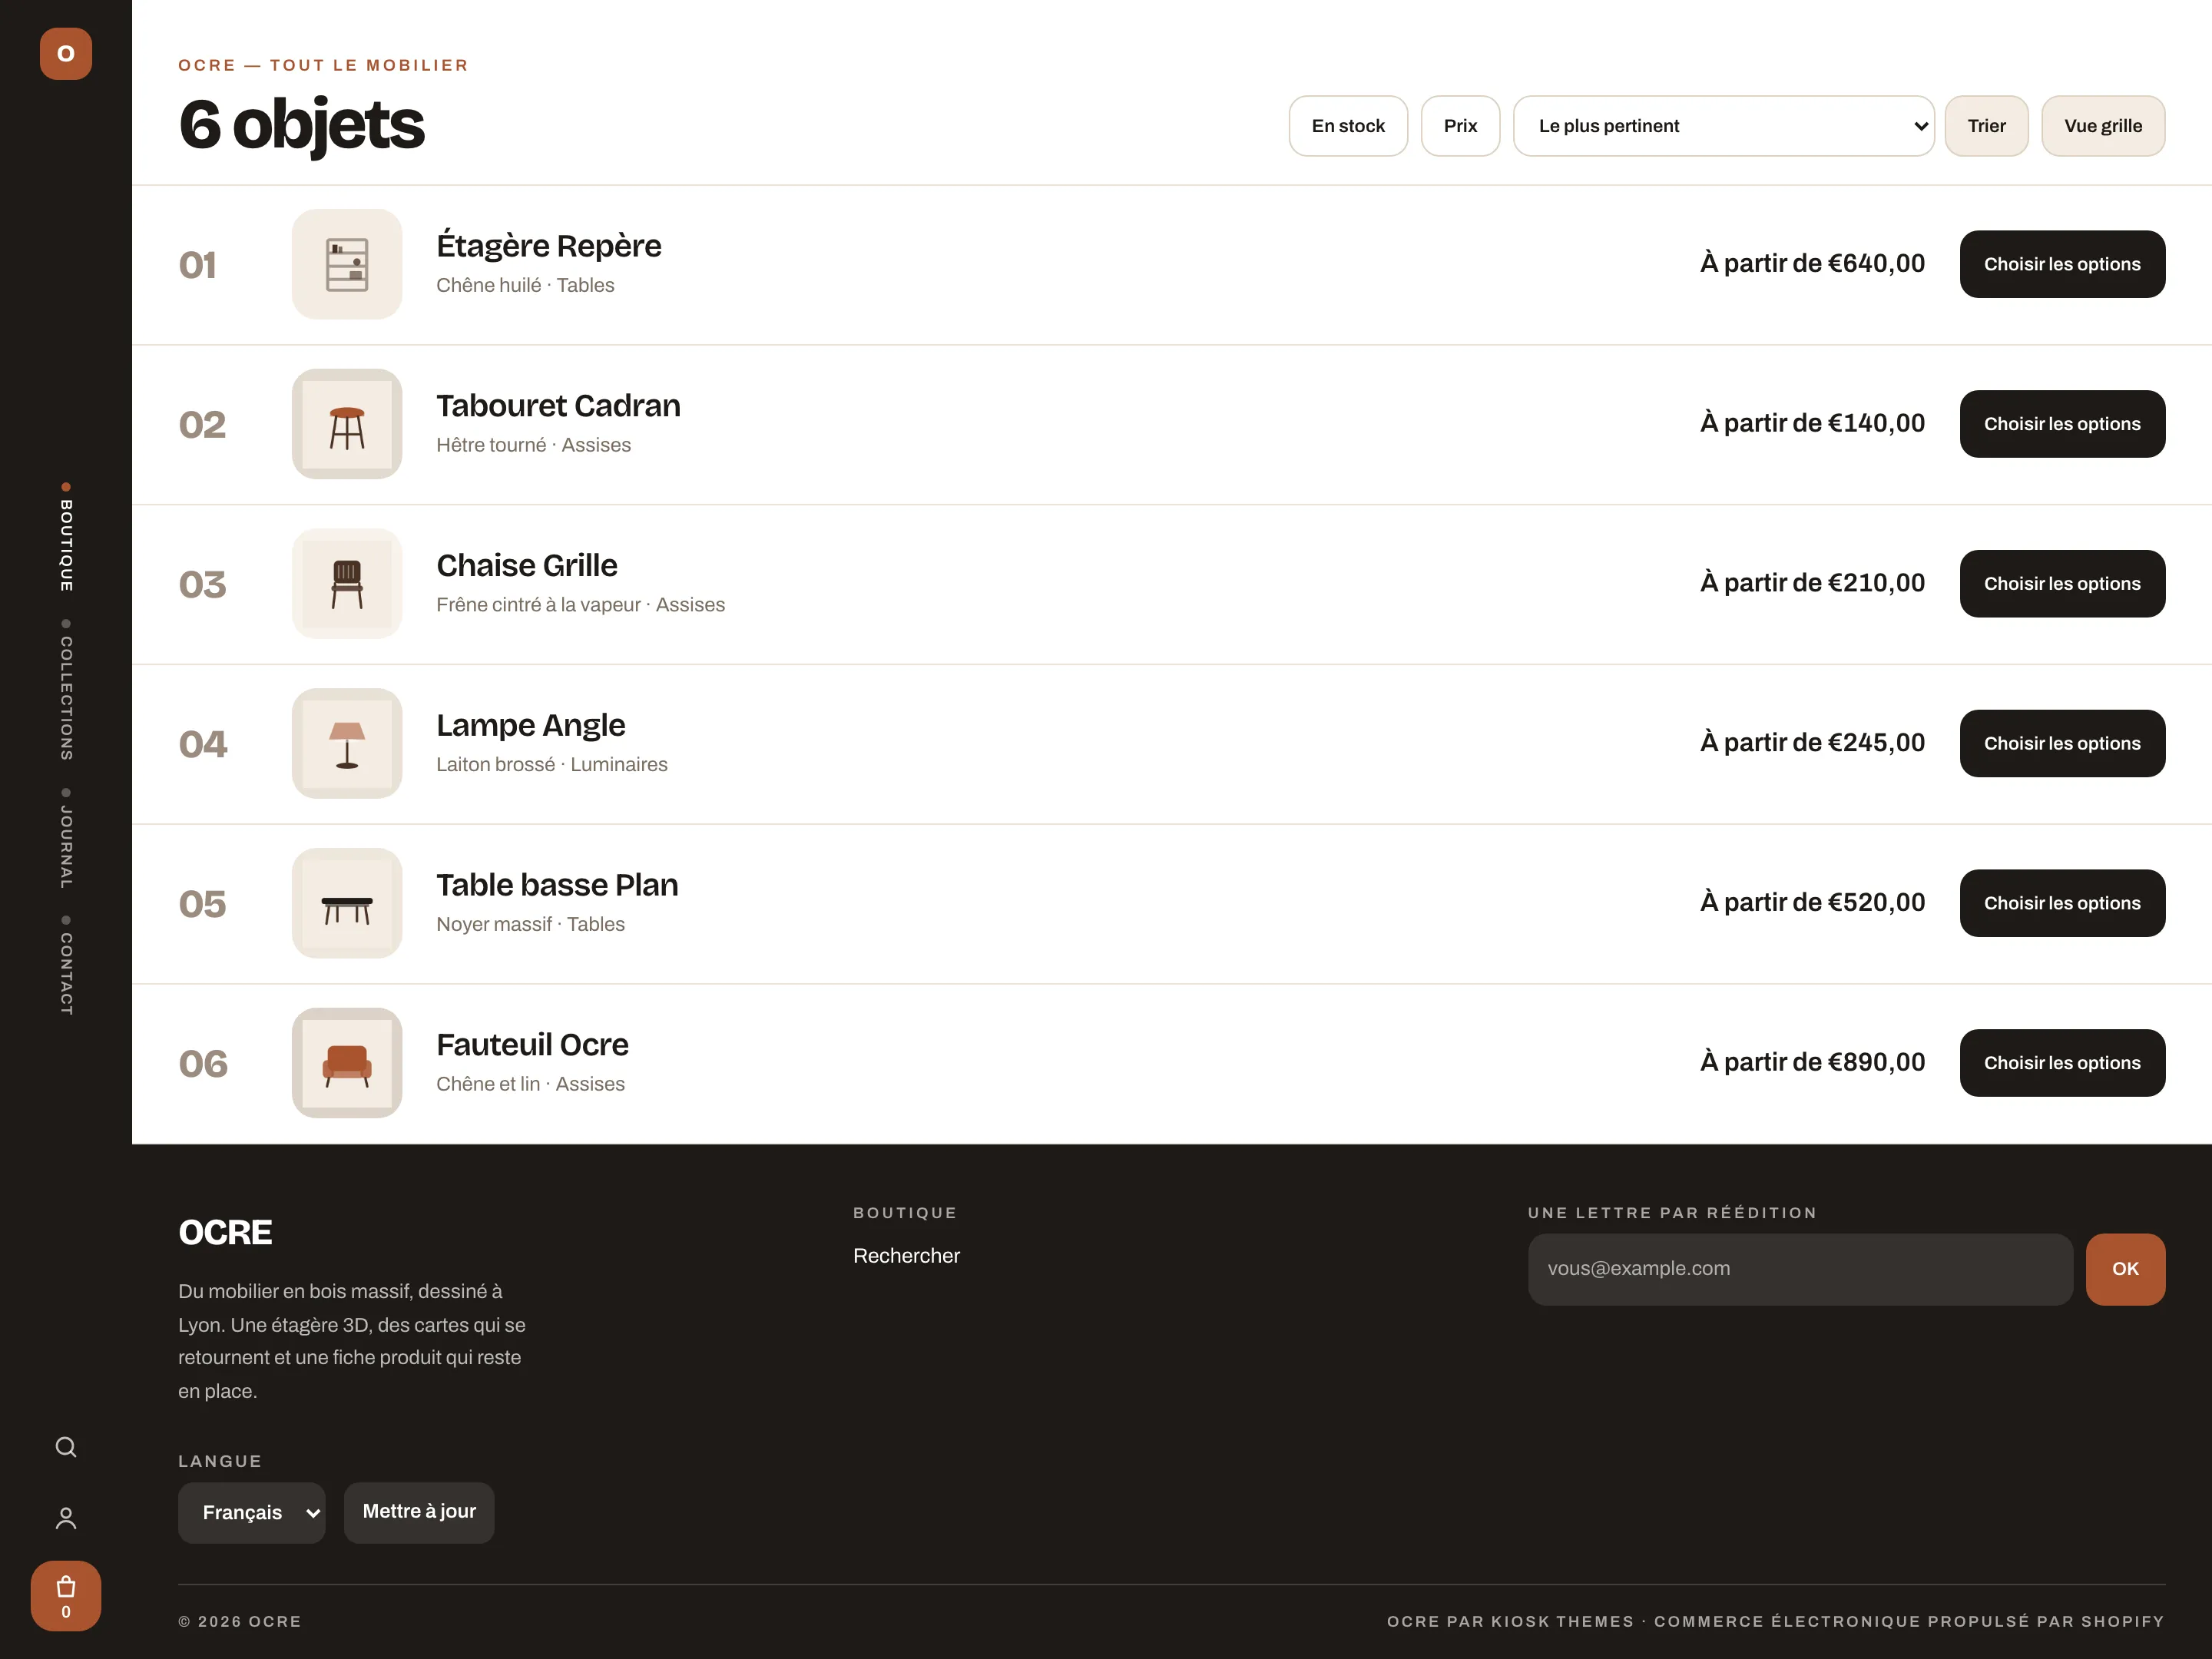Image resolution: width=2212 pixels, height=1659 pixels.
Task: Expand the Le plus pertinent sort dropdown
Action: (x=1724, y=126)
